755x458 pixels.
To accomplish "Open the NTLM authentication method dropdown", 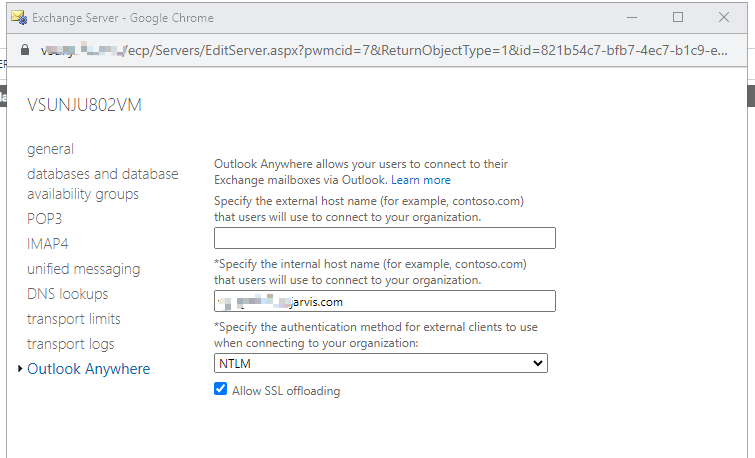I will coord(381,364).
